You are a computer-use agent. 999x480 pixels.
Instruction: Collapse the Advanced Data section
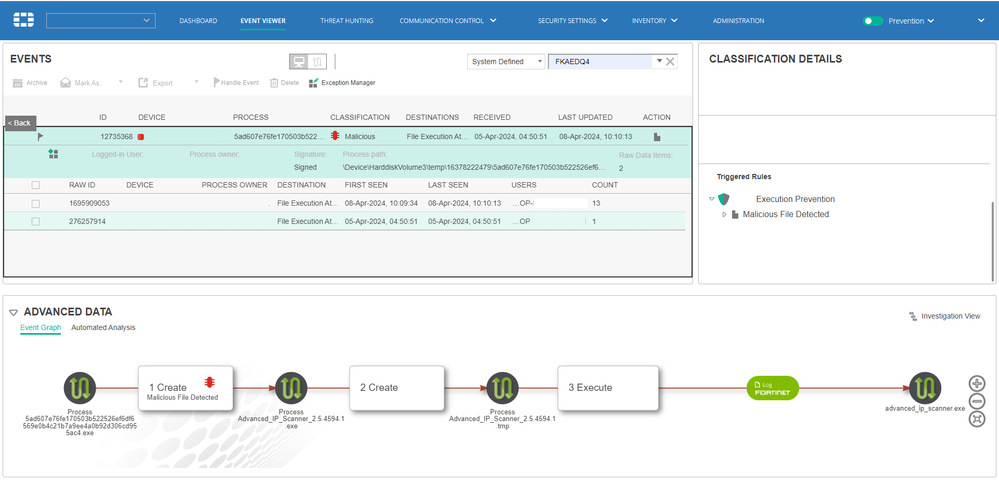(13, 312)
